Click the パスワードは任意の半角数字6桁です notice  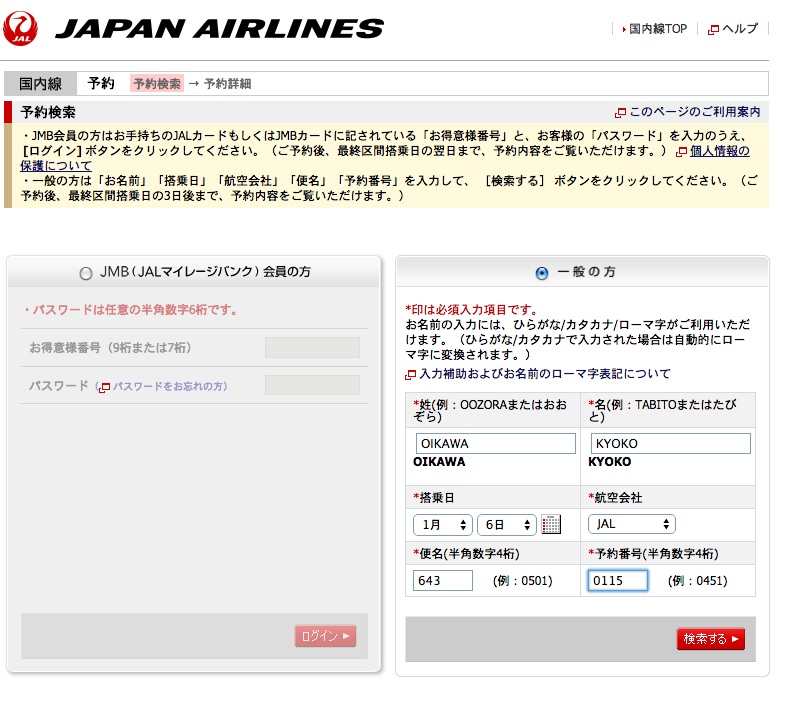coord(131,310)
